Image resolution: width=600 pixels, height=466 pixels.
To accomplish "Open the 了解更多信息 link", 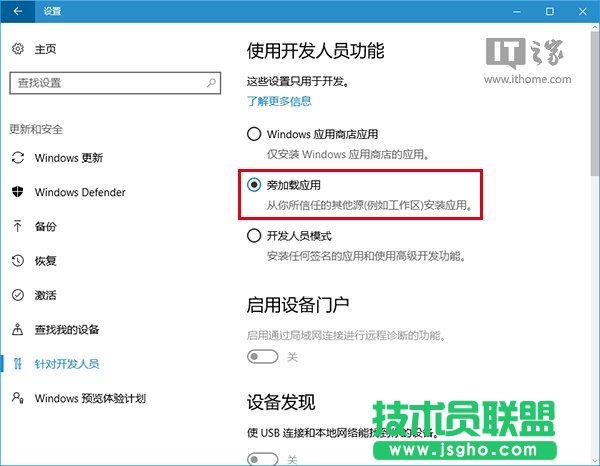I will [279, 101].
